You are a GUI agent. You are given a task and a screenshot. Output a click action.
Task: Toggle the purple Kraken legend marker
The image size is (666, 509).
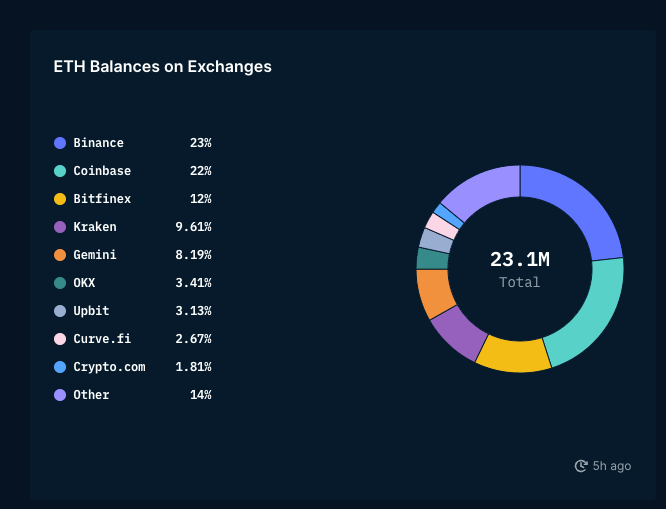click(60, 227)
